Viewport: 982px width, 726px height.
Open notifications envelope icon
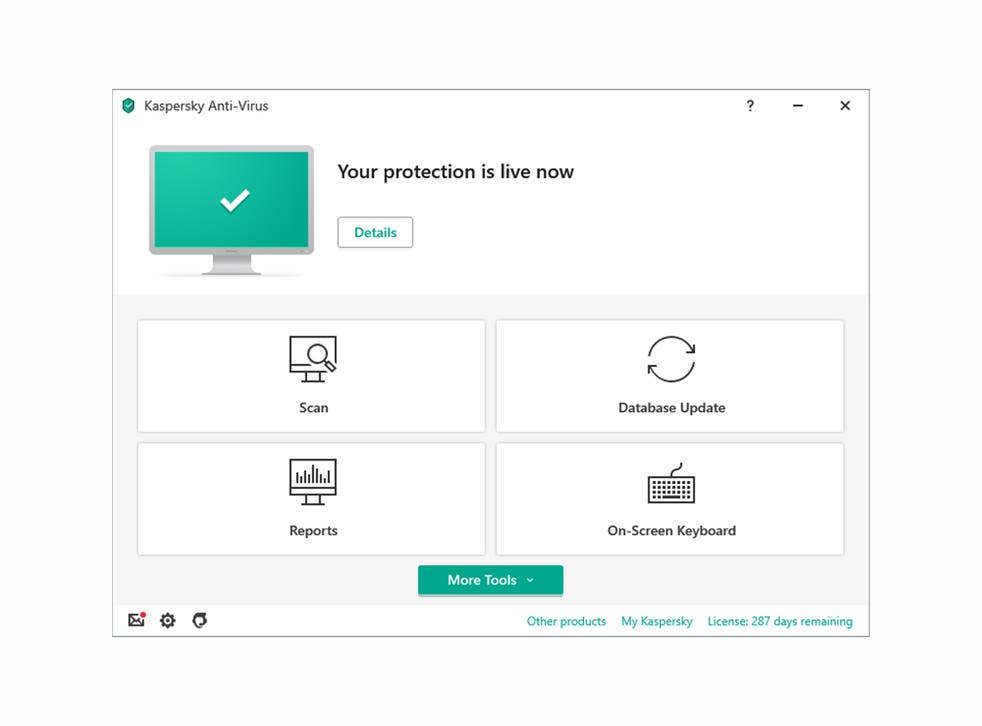click(137, 620)
